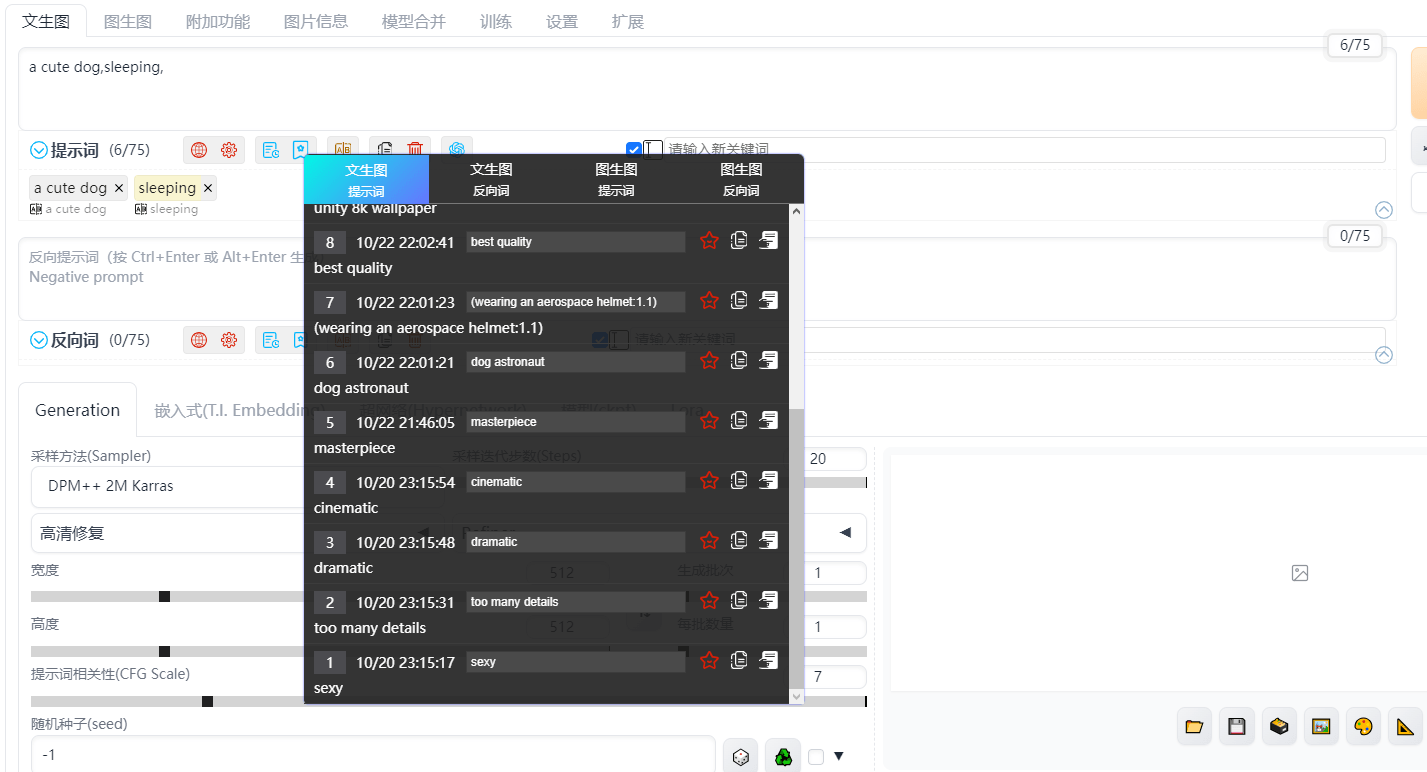Viewport: 1427px width, 772px height.
Task: Click the dice random seed button
Action: (740, 757)
